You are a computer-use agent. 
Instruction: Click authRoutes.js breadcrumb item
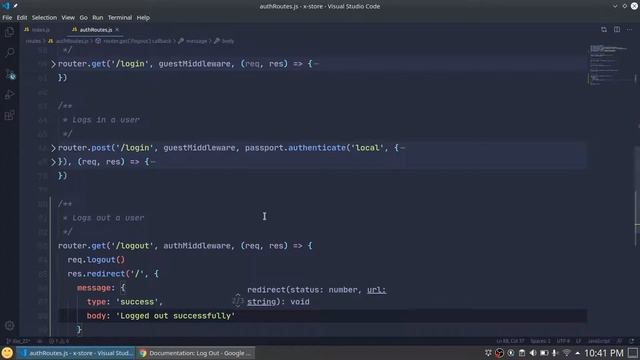coord(68,41)
